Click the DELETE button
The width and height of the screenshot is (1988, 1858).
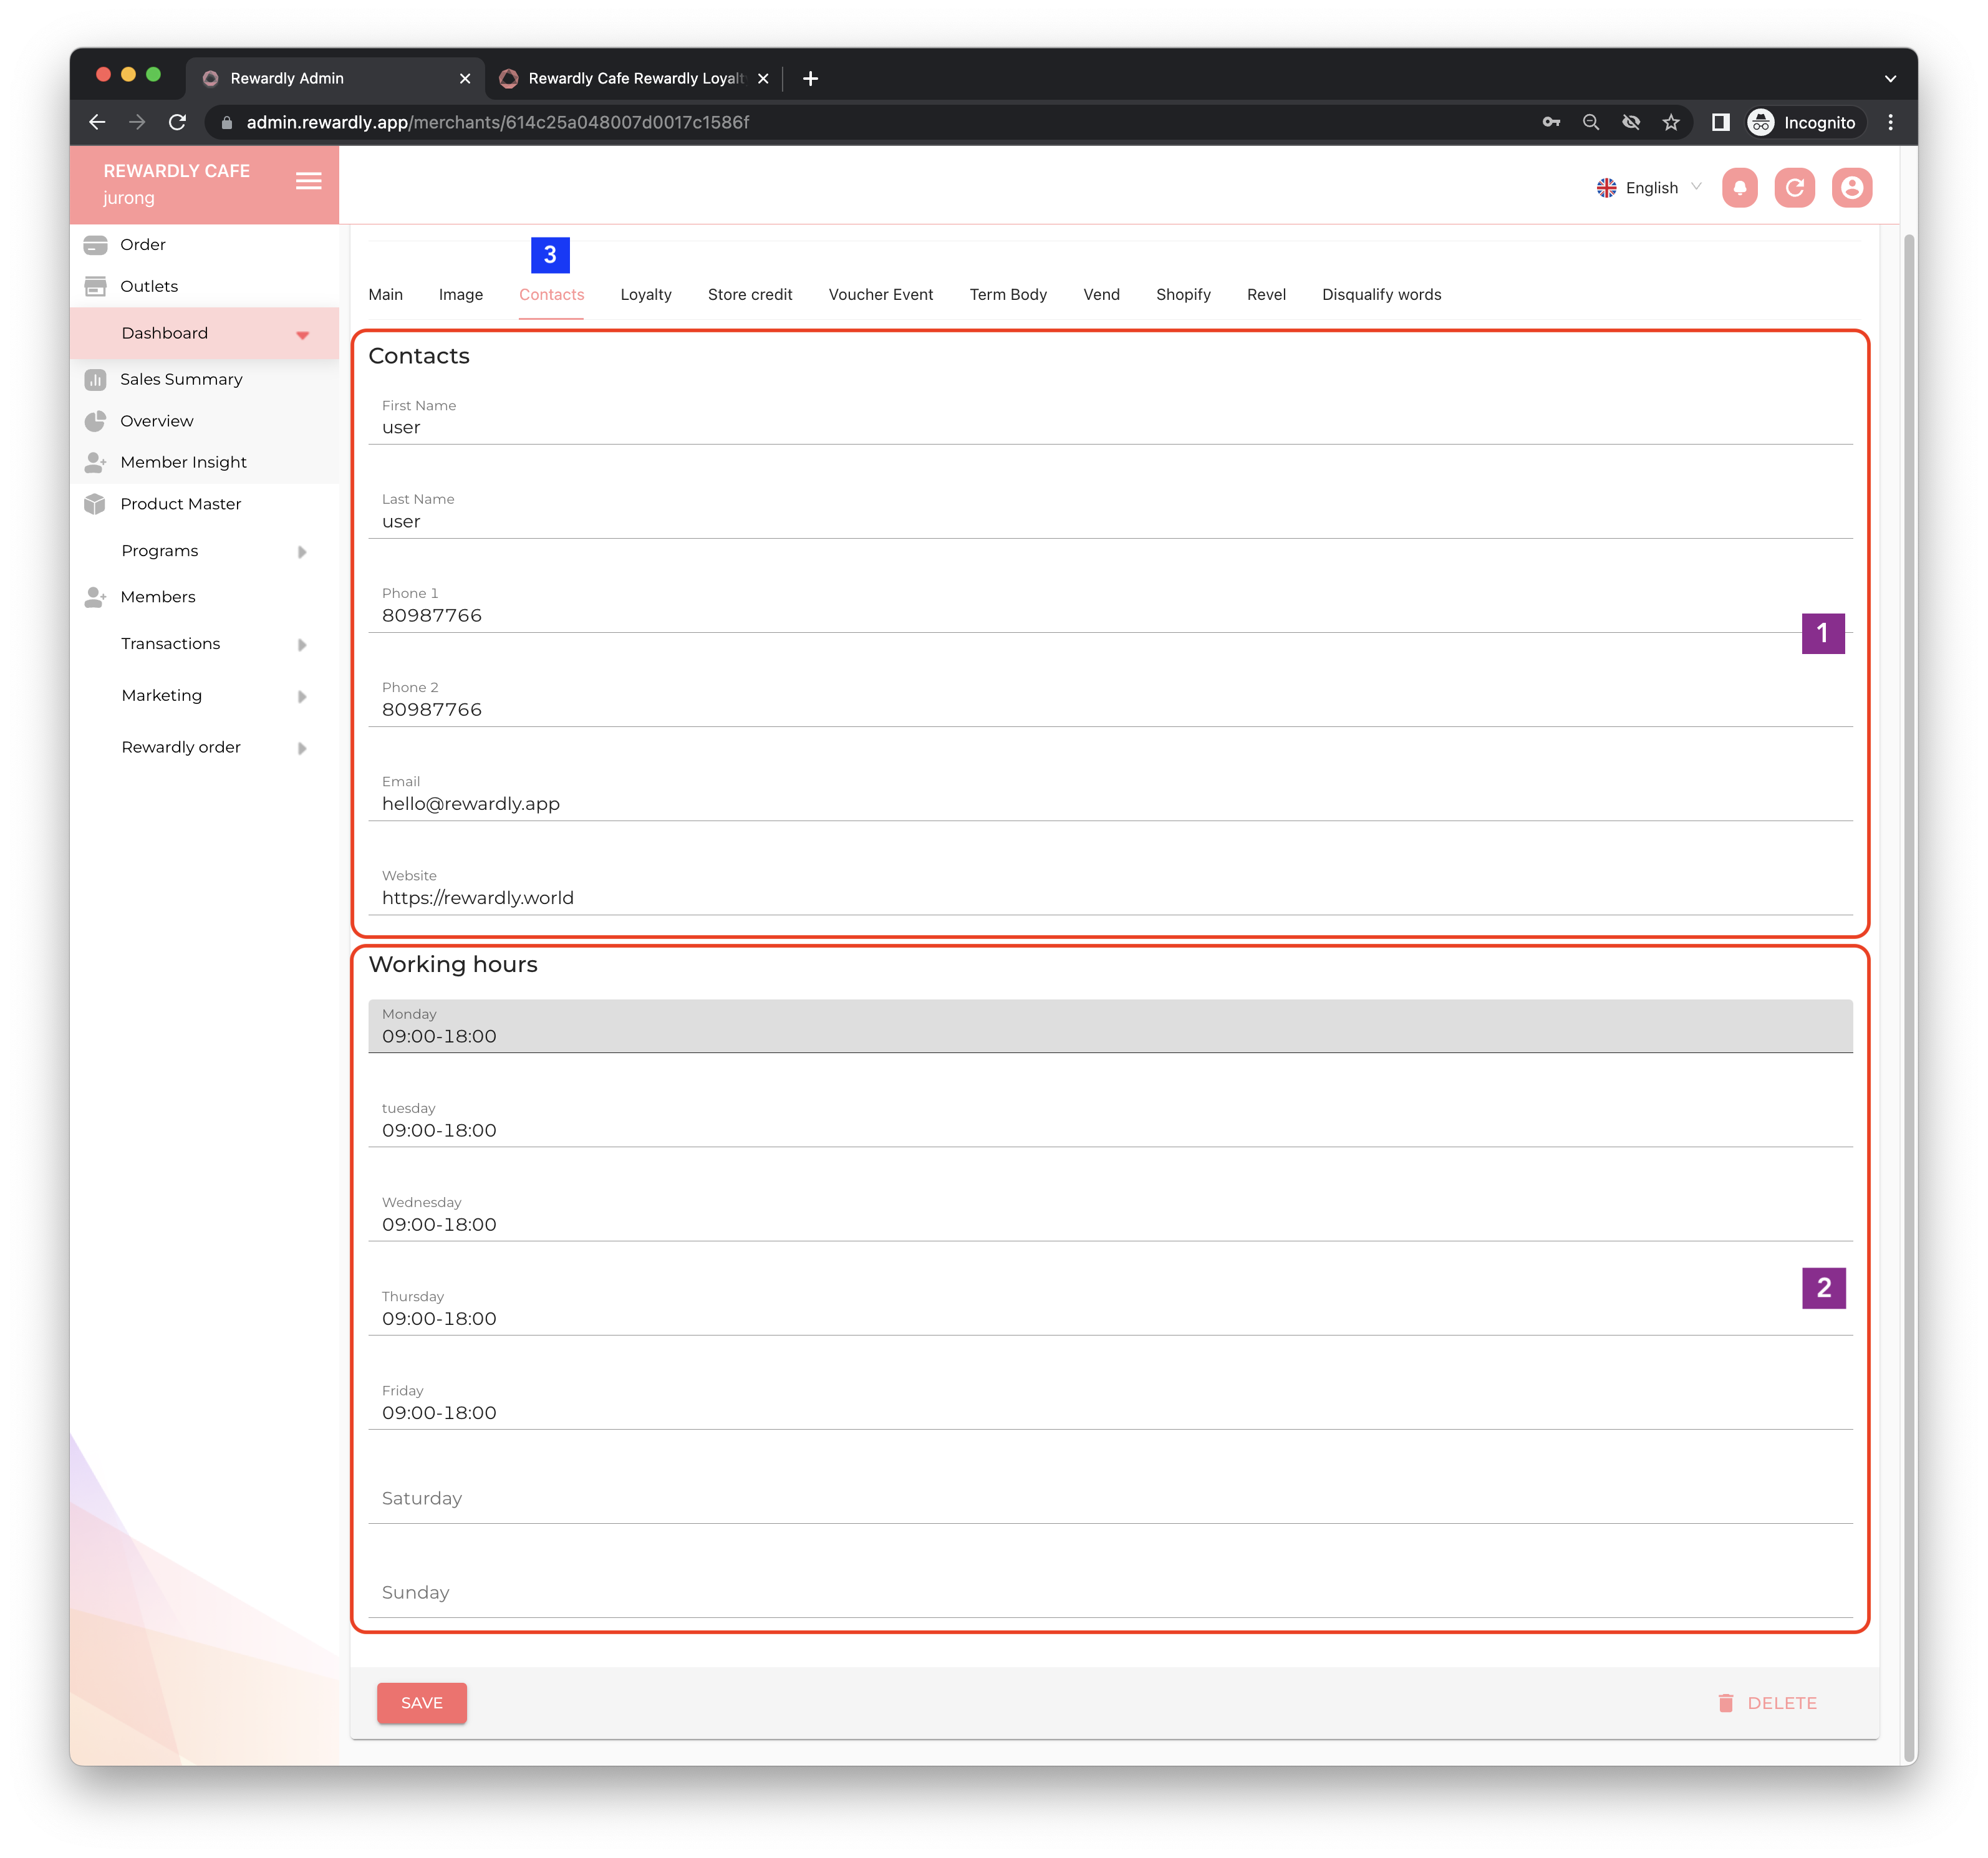(1767, 1703)
